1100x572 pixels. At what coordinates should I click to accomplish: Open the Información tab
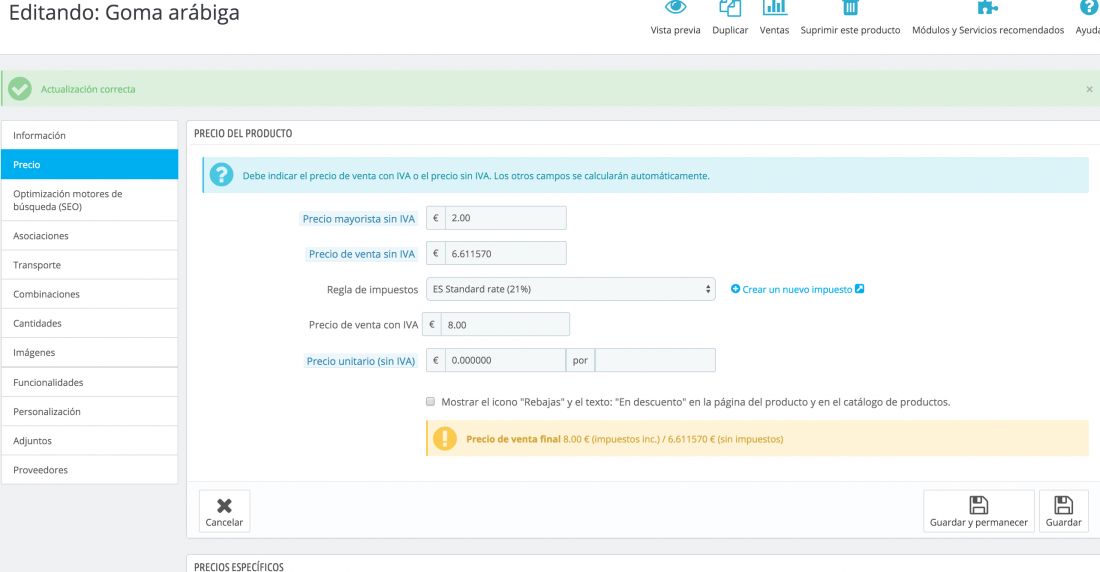tap(90, 135)
